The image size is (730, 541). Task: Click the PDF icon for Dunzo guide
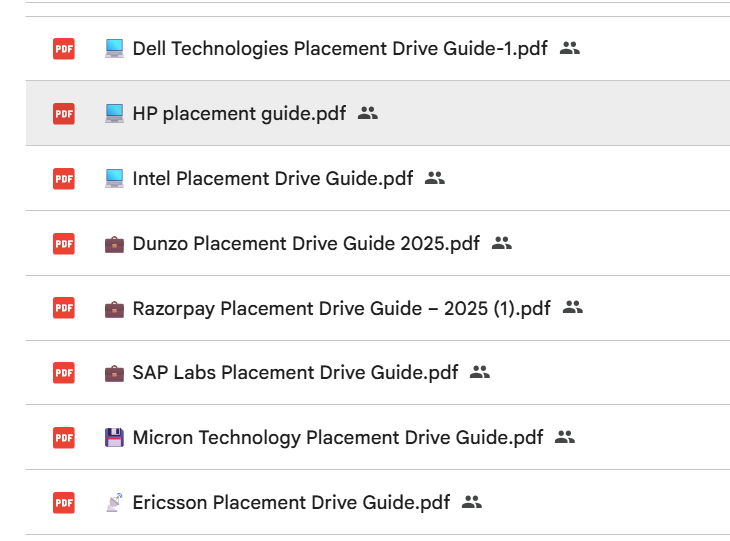pyautogui.click(x=64, y=243)
